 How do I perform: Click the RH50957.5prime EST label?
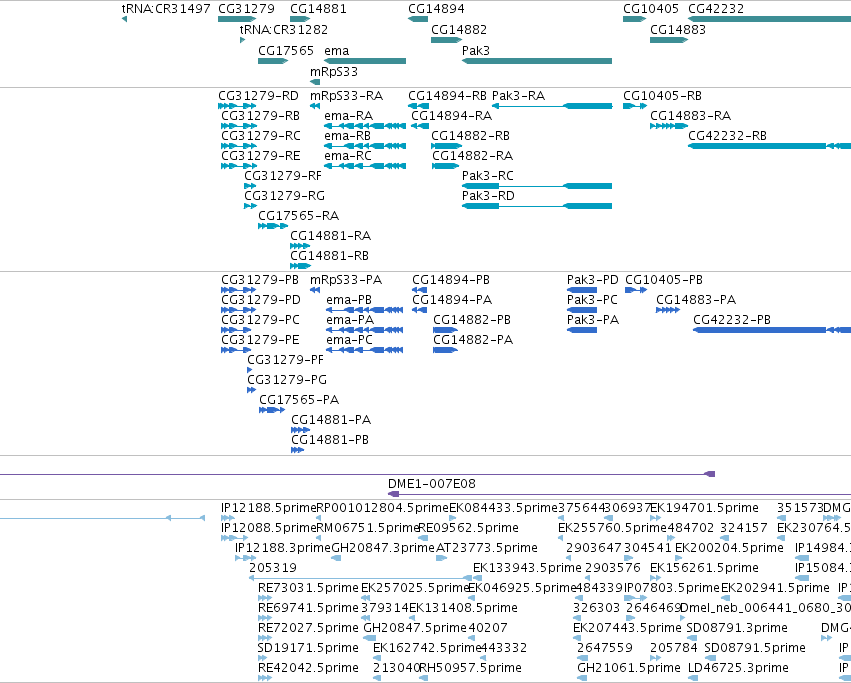[470, 668]
